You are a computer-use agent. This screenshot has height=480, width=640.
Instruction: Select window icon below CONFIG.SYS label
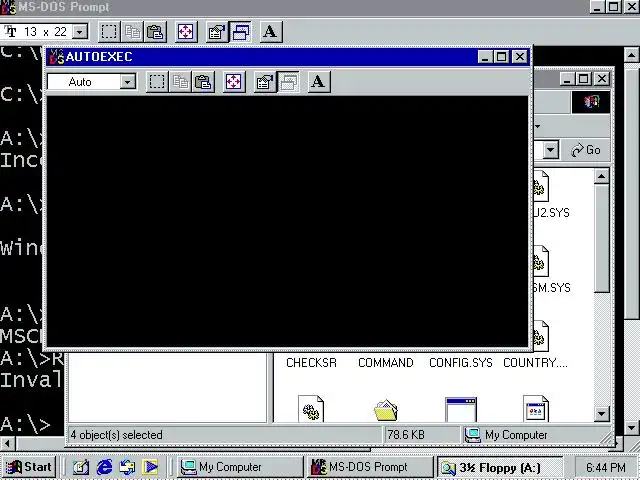(461, 409)
